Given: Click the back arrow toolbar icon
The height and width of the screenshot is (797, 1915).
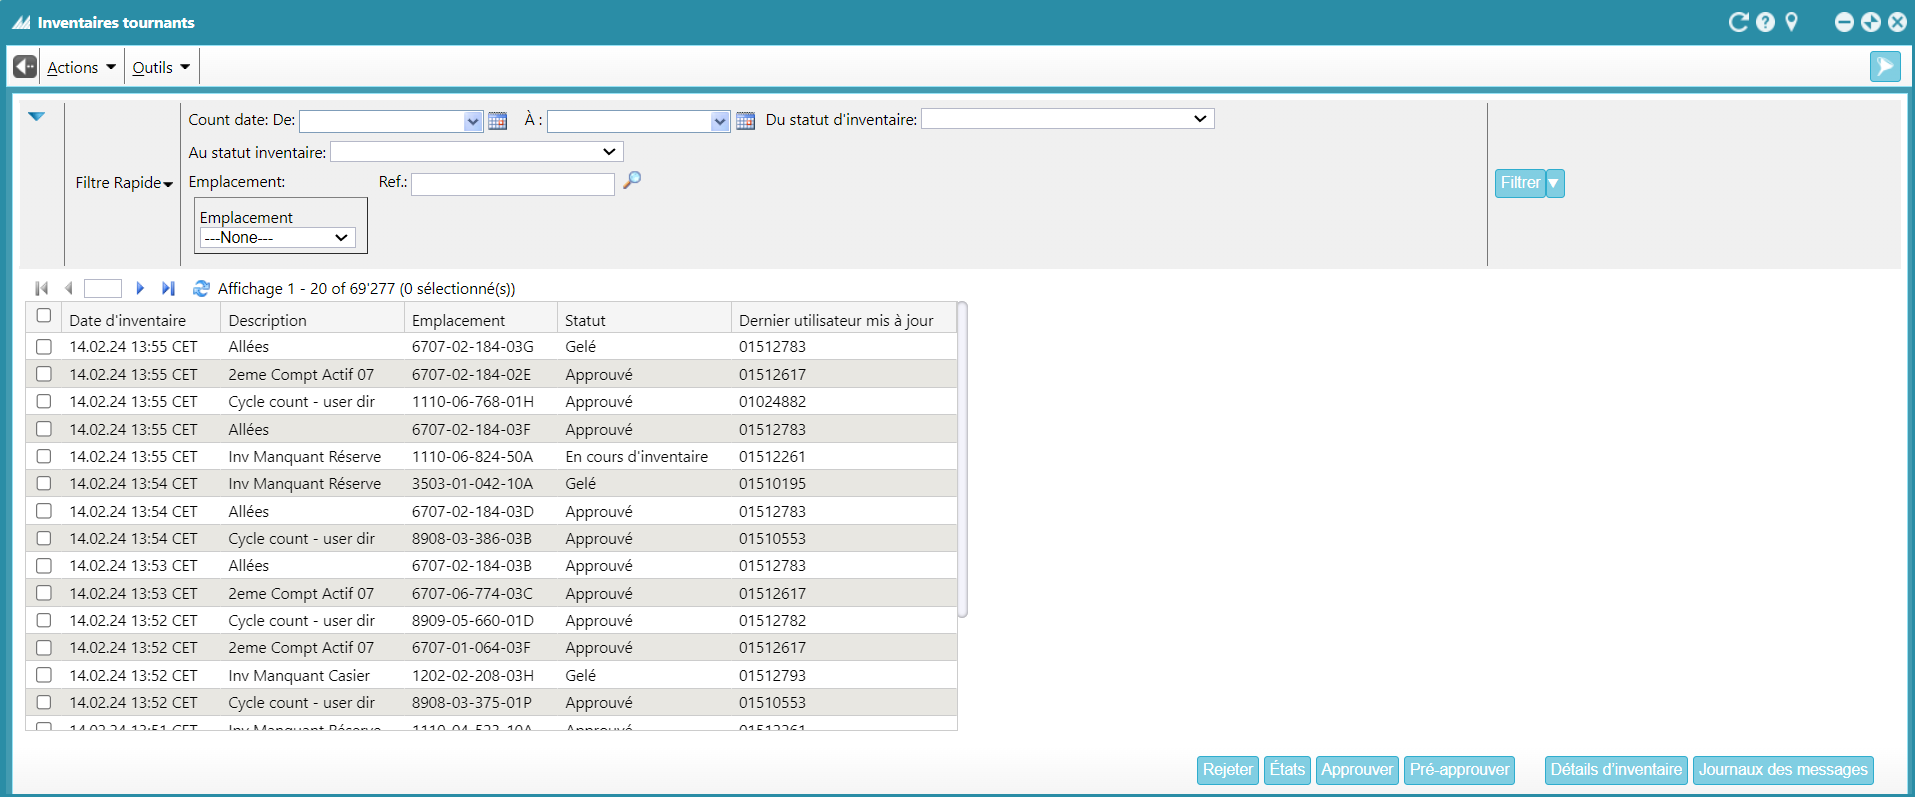Looking at the screenshot, I should (25, 67).
